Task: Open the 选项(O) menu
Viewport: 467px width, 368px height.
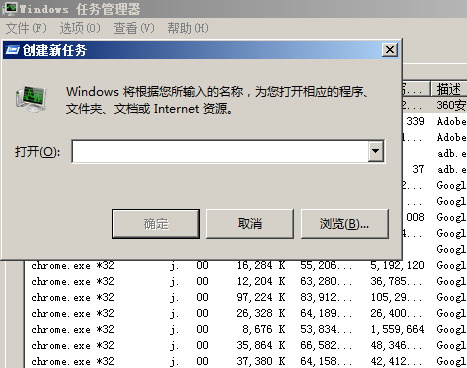Action: [x=80, y=28]
